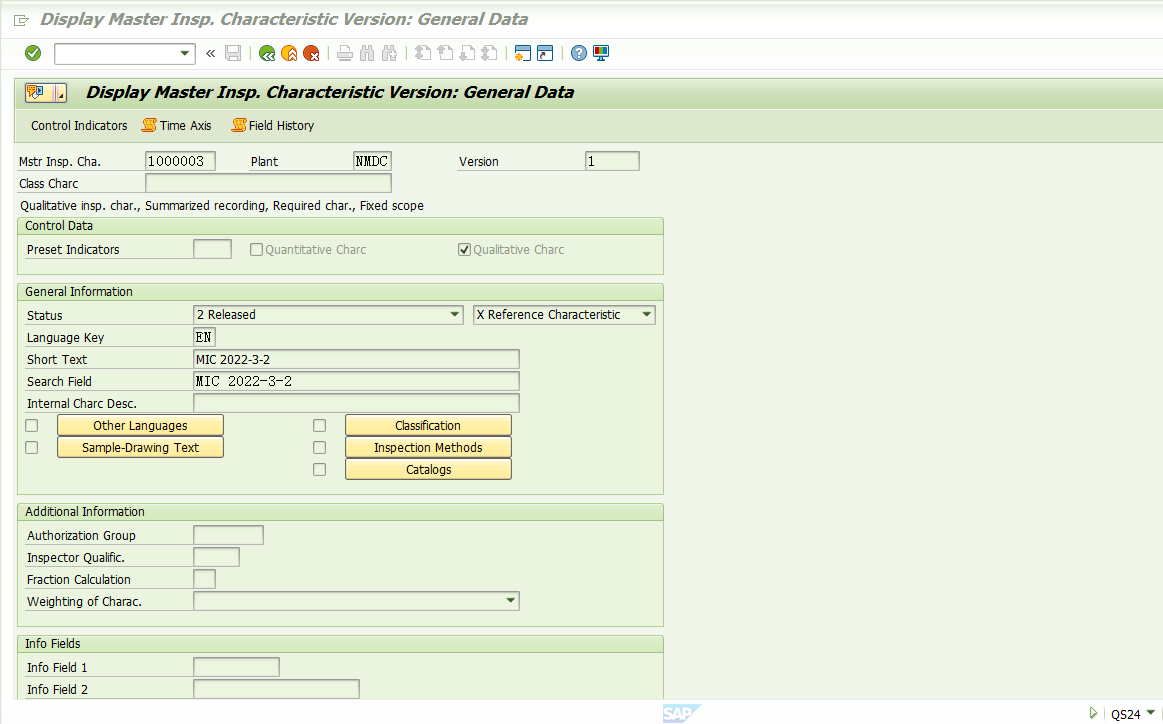Click the Save icon in the toolbar
The height and width of the screenshot is (724, 1163).
[233, 53]
